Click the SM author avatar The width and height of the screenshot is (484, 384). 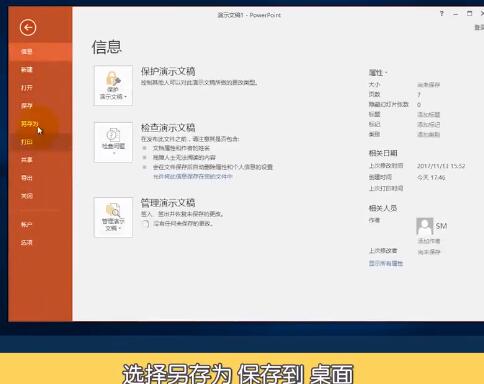click(425, 226)
